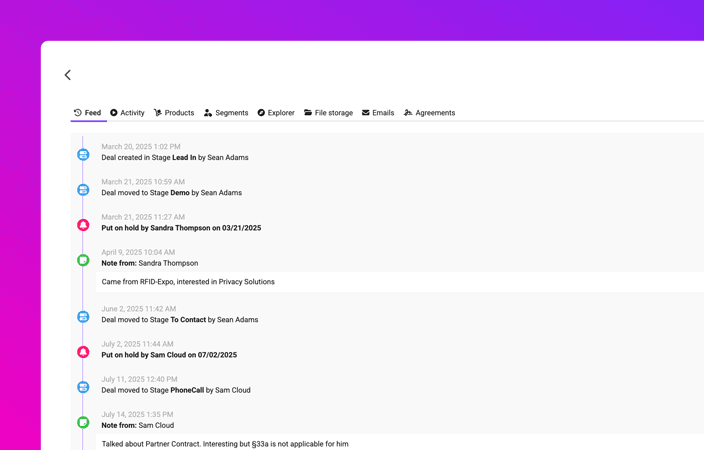The height and width of the screenshot is (450, 704).
Task: Go back using the left chevron arrow
Action: pos(68,75)
